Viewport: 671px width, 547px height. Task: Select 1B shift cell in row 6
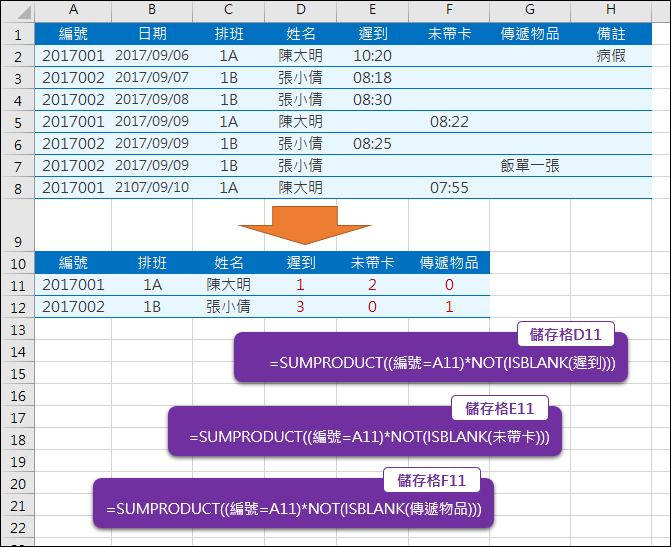tap(229, 144)
